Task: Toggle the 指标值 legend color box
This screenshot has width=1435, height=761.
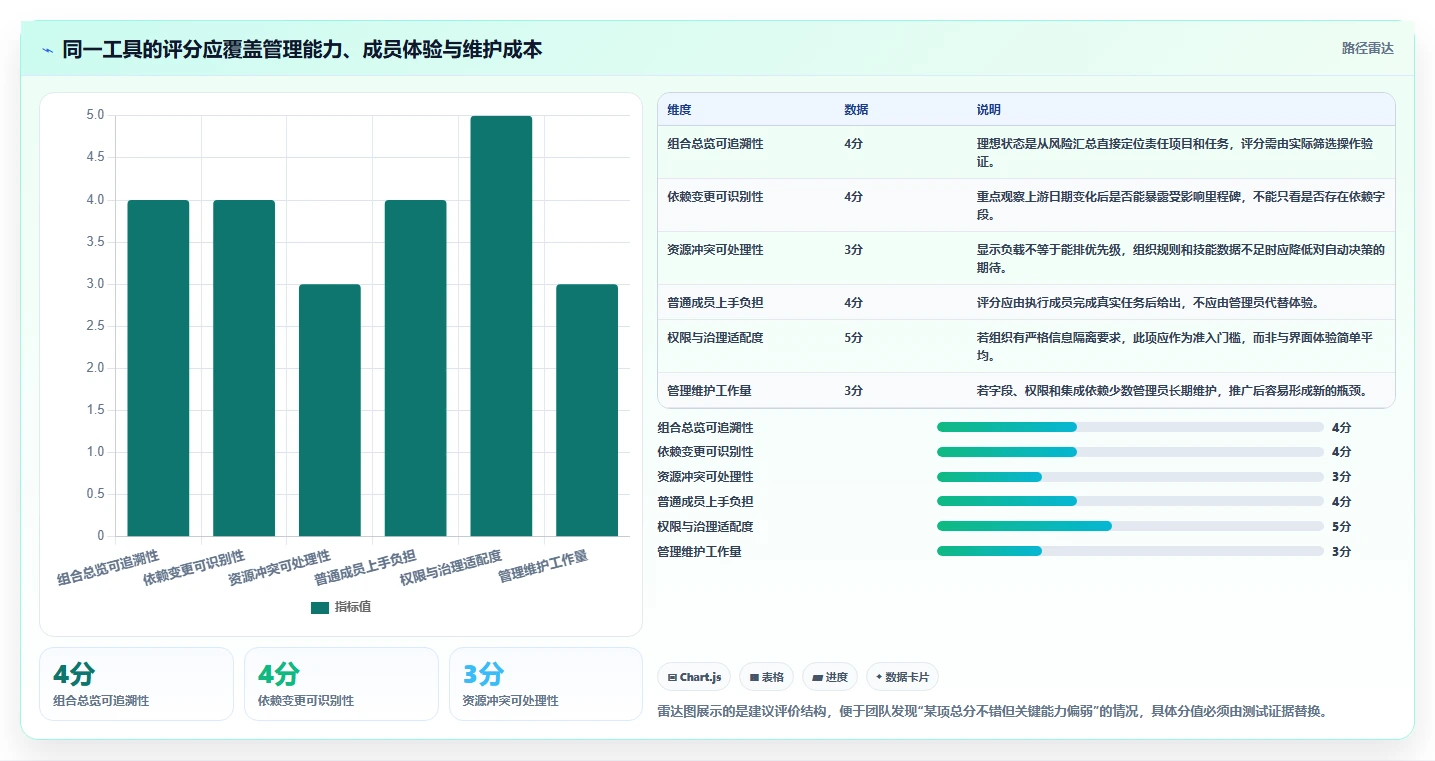Action: (319, 607)
